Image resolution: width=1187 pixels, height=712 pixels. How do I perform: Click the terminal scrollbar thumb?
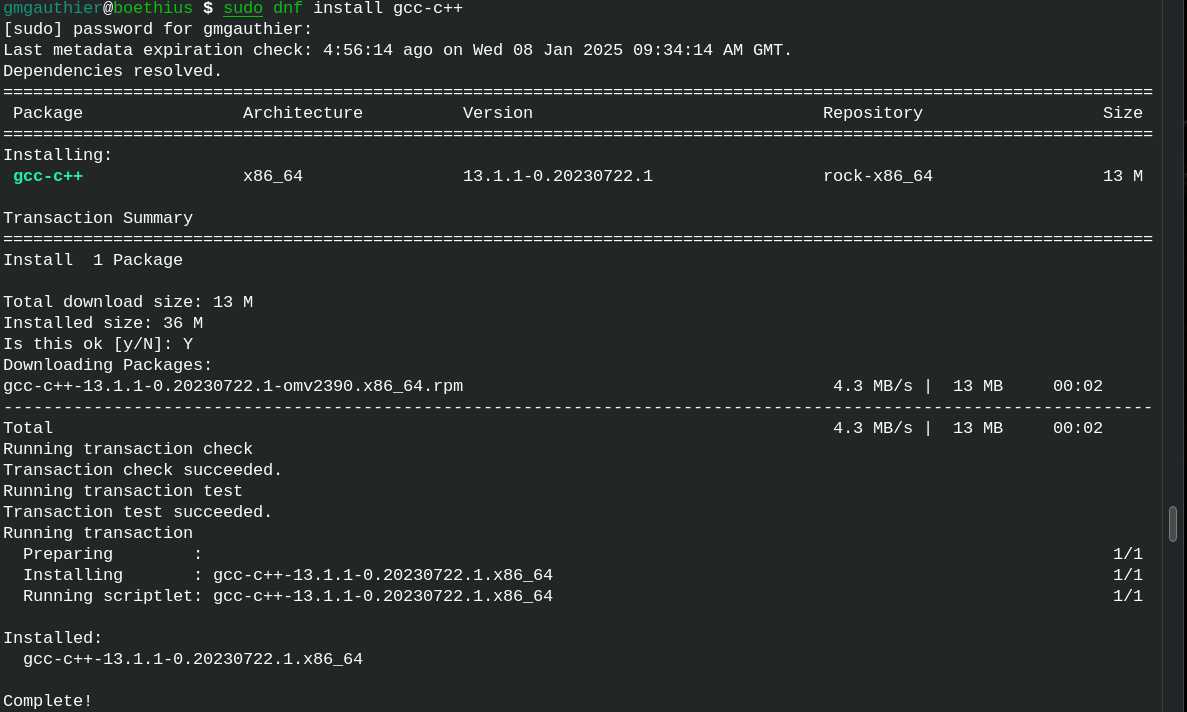click(x=1173, y=524)
